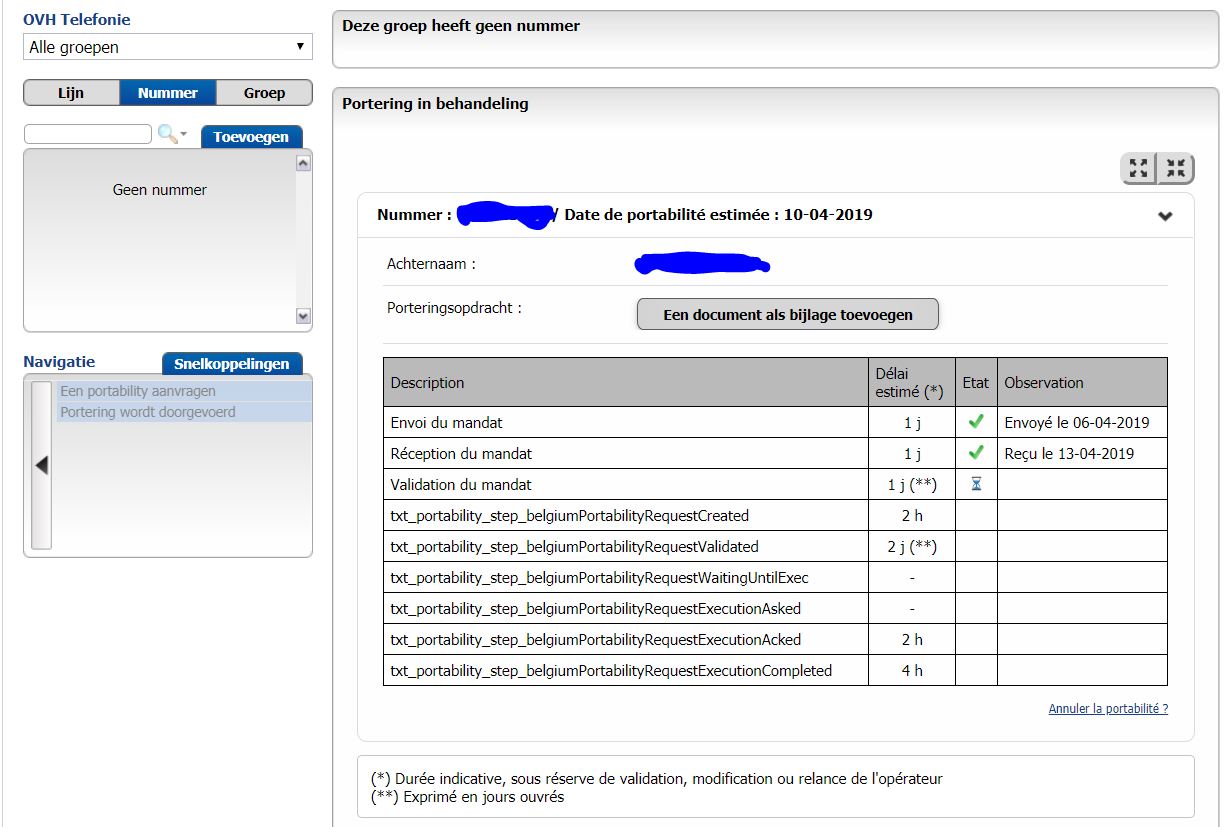
Task: Click the number list scroll-down arrow
Action: (x=304, y=316)
